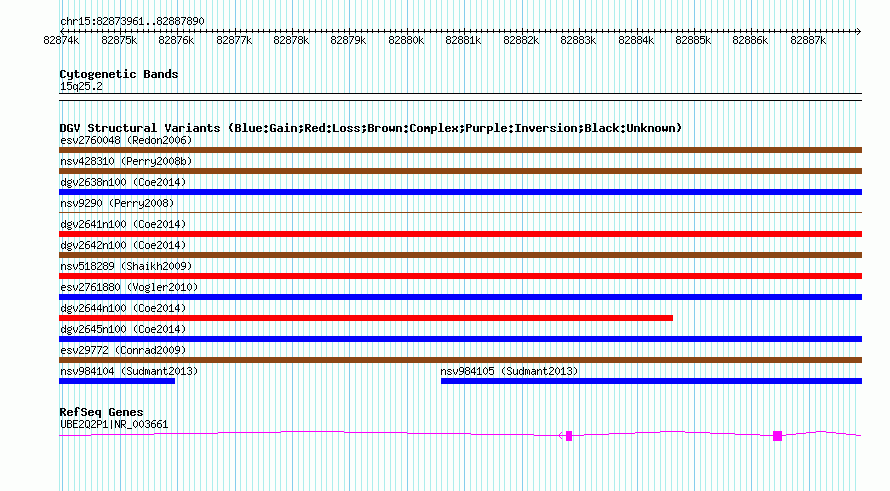This screenshot has height=491, width=890.
Task: Click the 82884k ruler position label
Action: click(x=636, y=40)
